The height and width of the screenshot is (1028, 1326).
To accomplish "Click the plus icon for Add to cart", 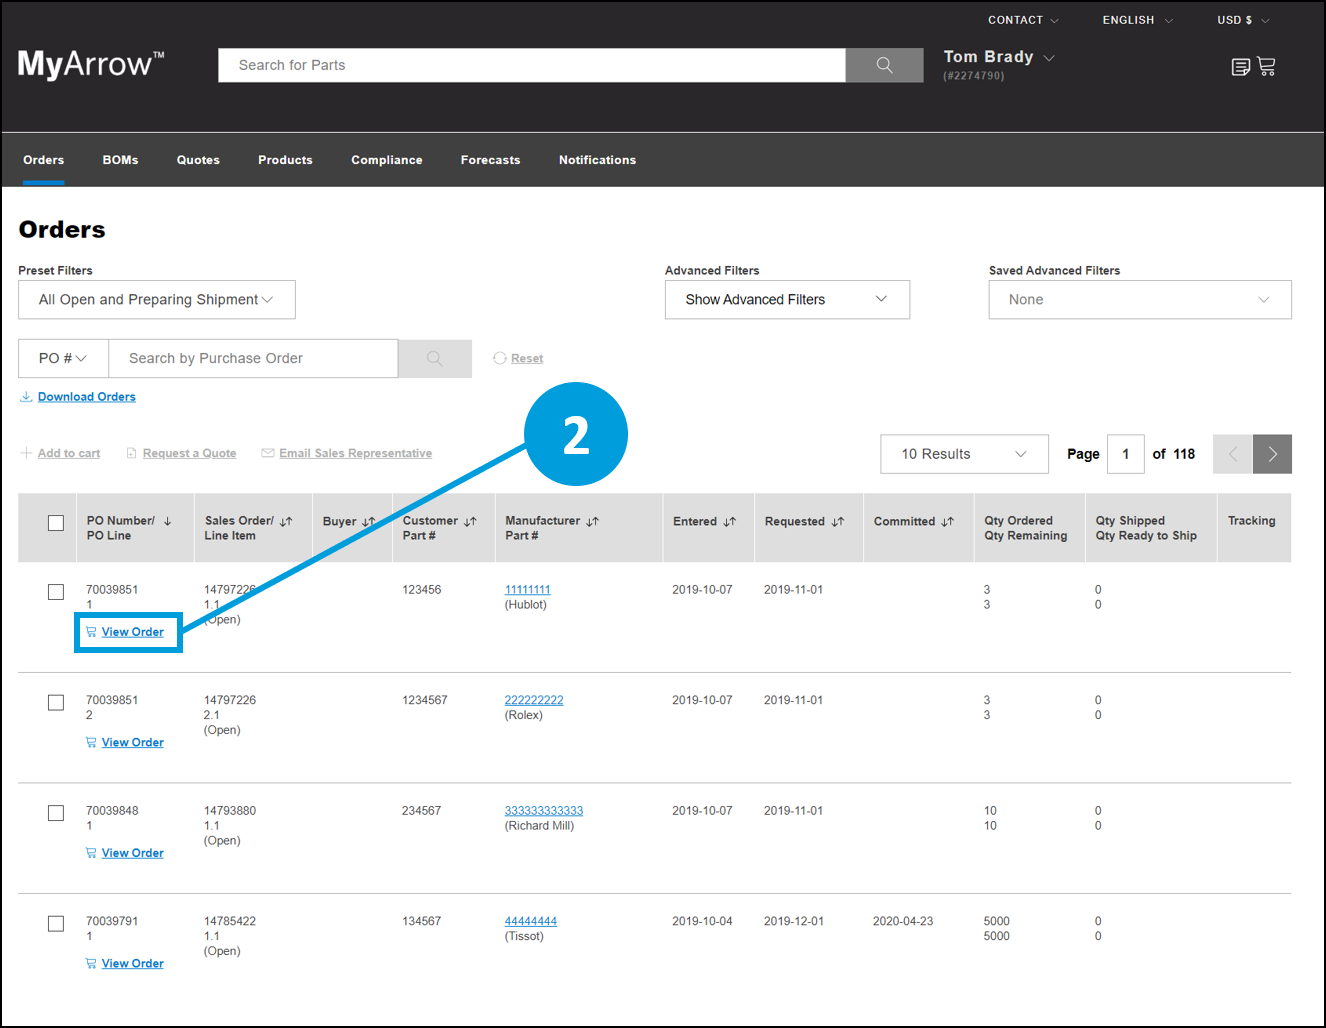I will point(25,452).
